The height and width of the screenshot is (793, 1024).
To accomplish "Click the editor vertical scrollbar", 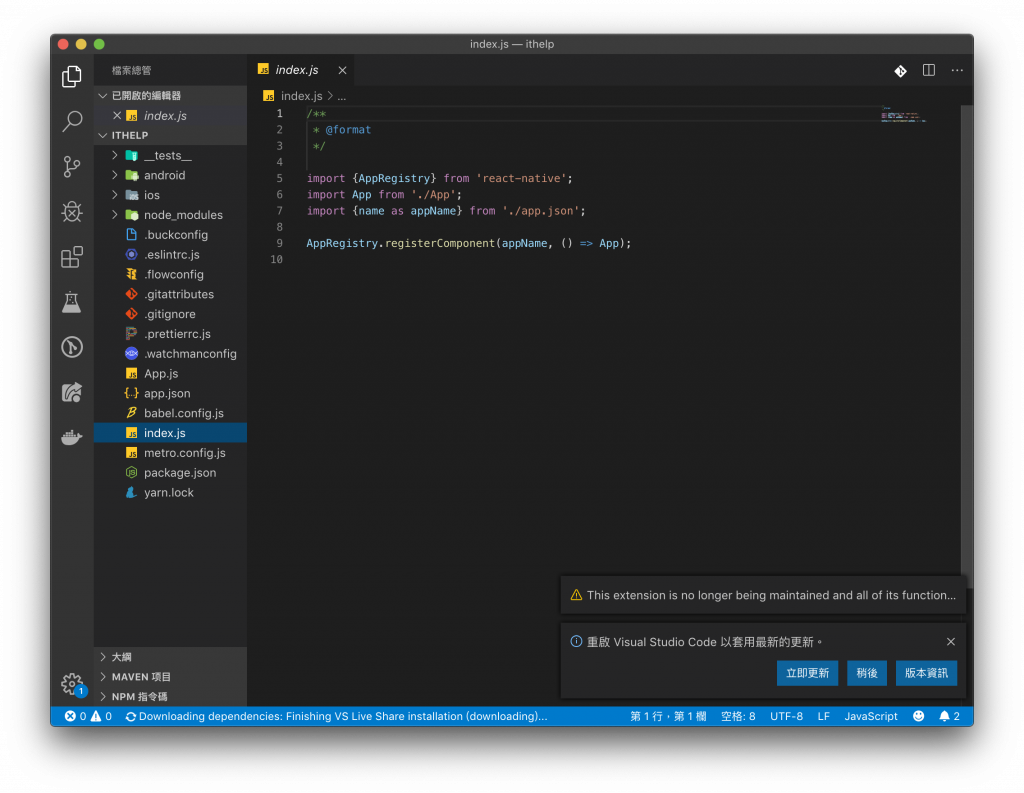I will [967, 346].
